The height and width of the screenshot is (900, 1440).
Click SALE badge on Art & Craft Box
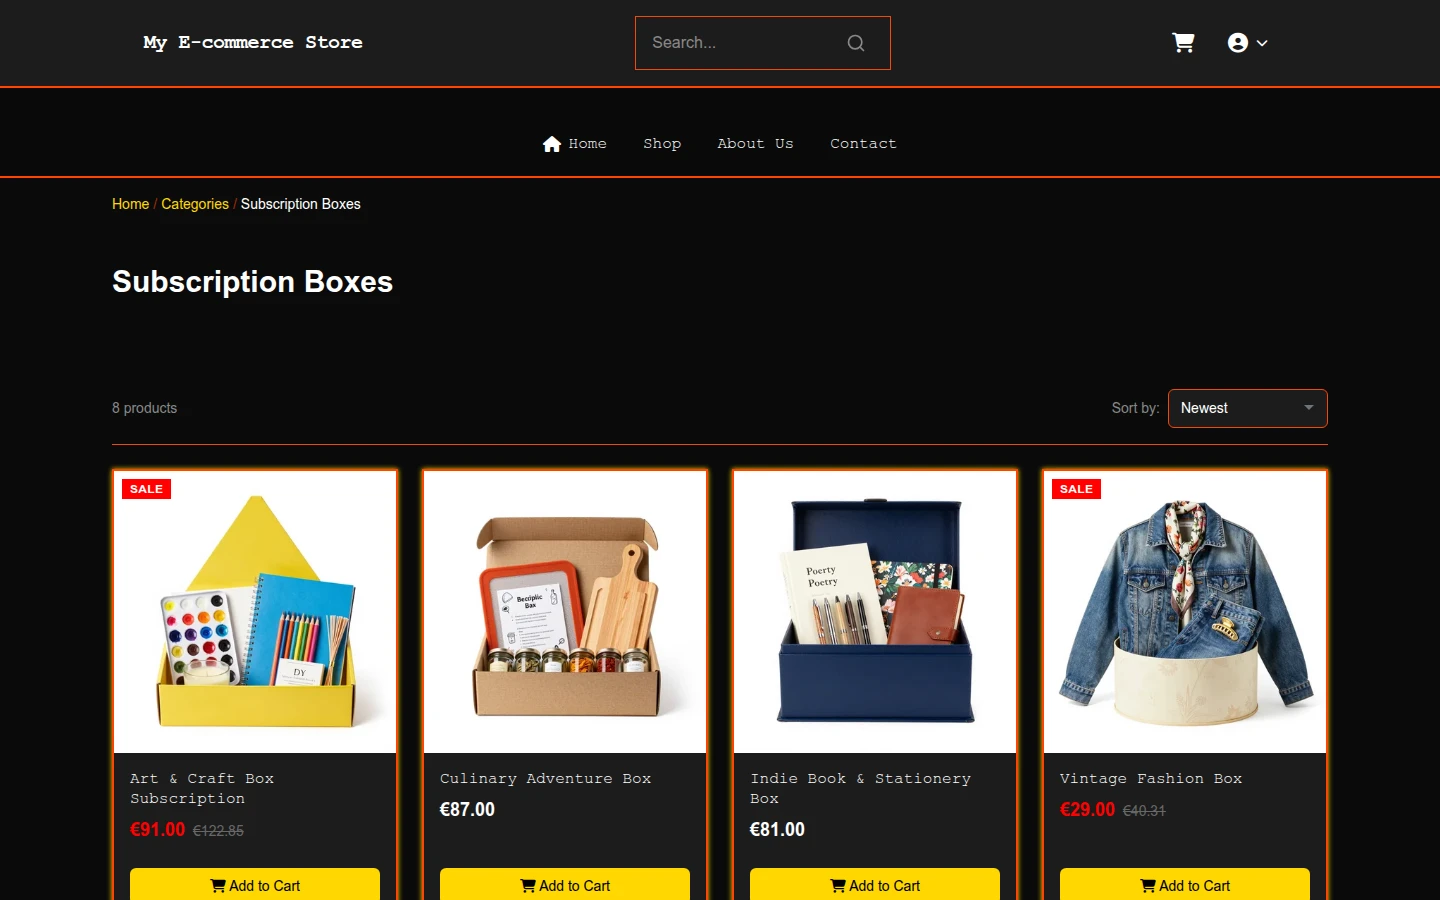[x=146, y=489]
